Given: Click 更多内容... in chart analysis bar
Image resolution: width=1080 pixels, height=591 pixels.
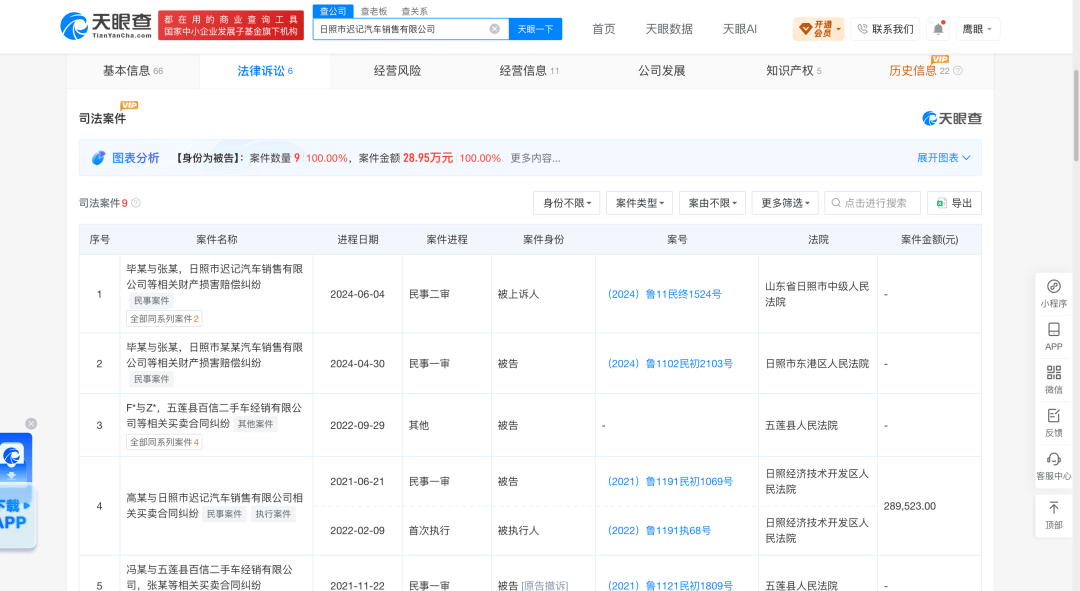Looking at the screenshot, I should 535,158.
